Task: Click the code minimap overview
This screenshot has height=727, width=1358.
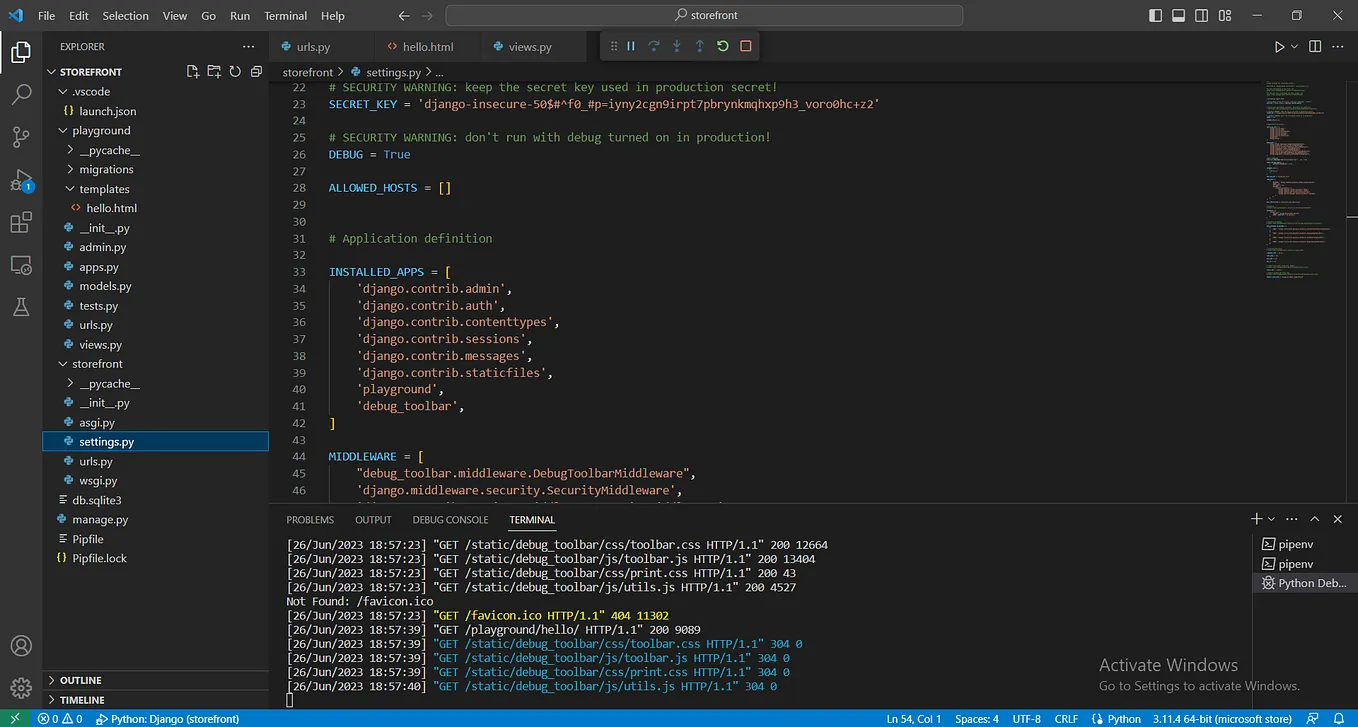Action: pyautogui.click(x=1293, y=180)
